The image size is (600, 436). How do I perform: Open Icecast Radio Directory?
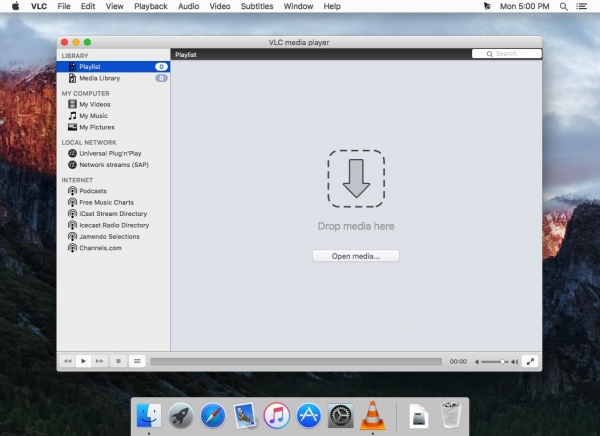click(x=113, y=225)
